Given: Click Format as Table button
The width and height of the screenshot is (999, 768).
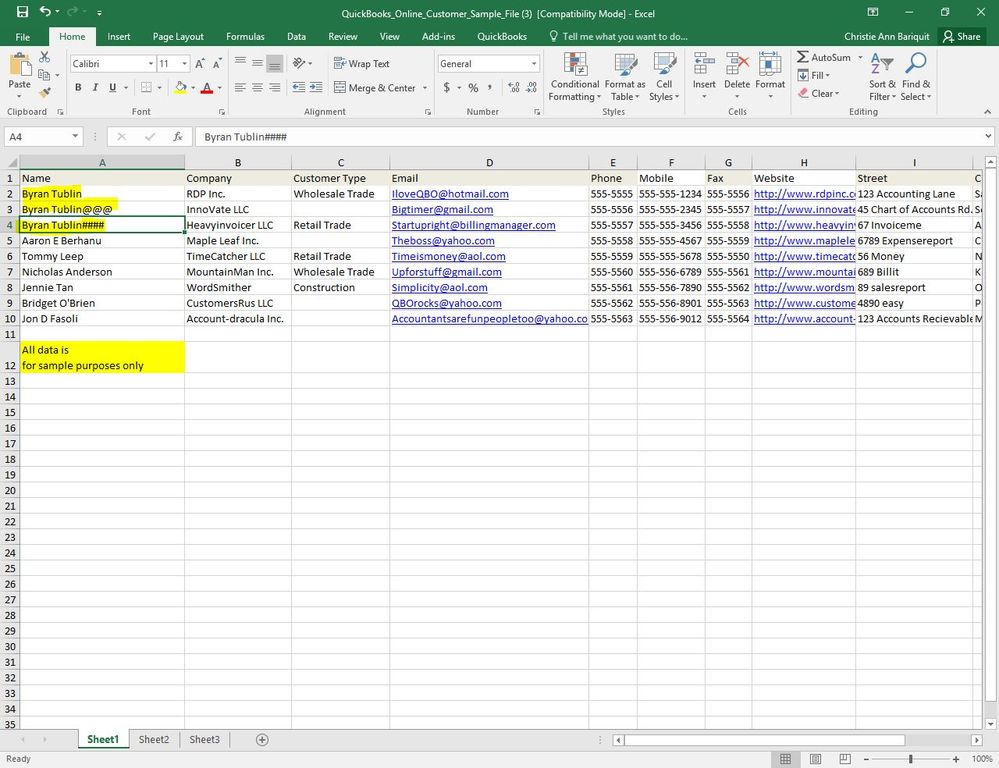Looking at the screenshot, I should [x=625, y=77].
